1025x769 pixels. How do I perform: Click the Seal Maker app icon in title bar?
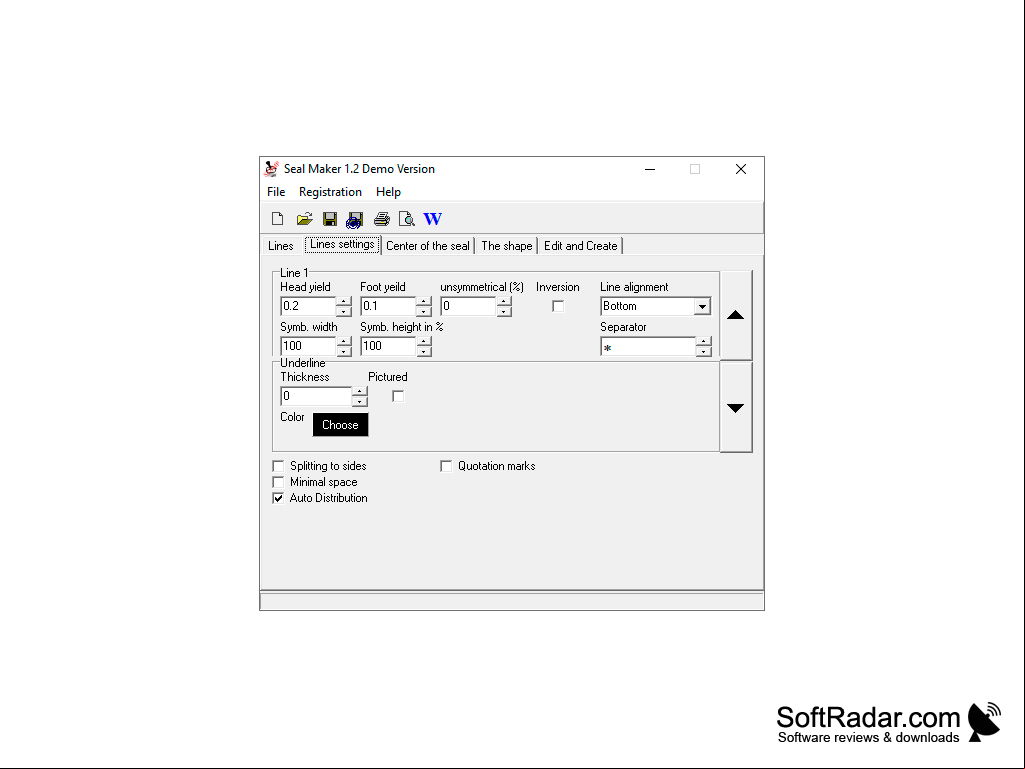click(x=271, y=169)
